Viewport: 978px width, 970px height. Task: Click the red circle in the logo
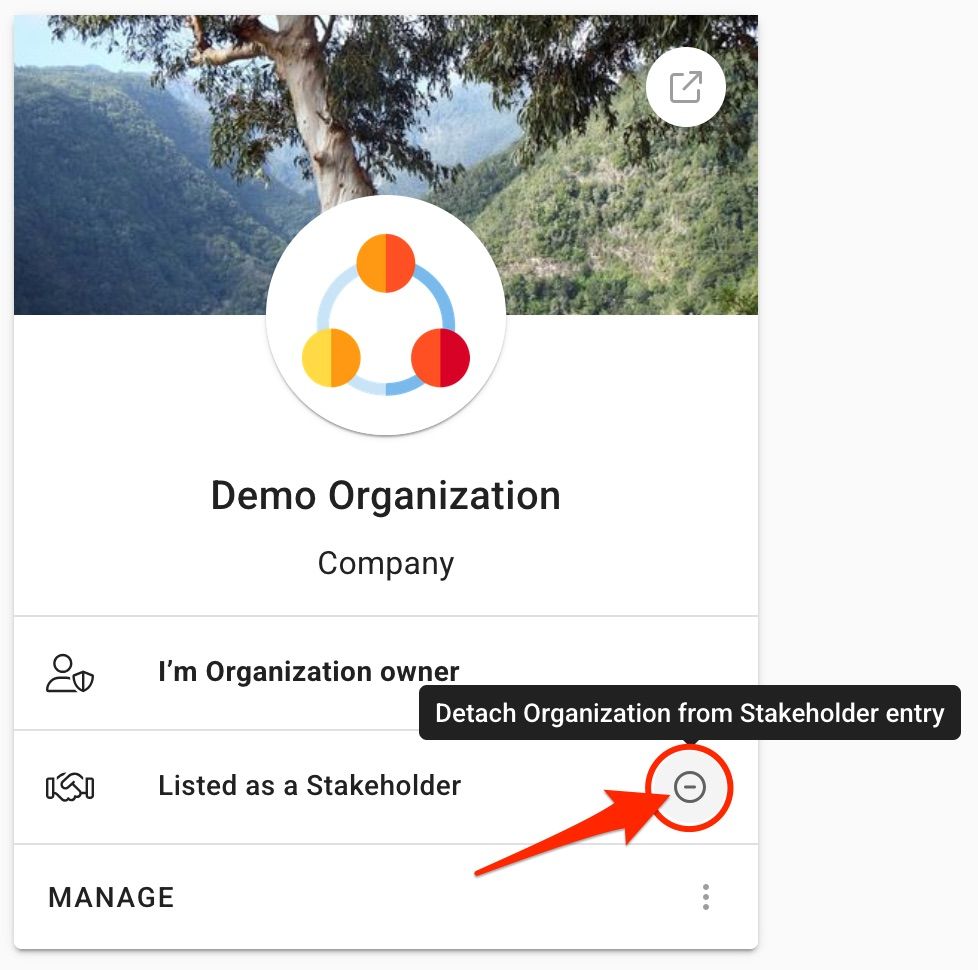tap(440, 358)
